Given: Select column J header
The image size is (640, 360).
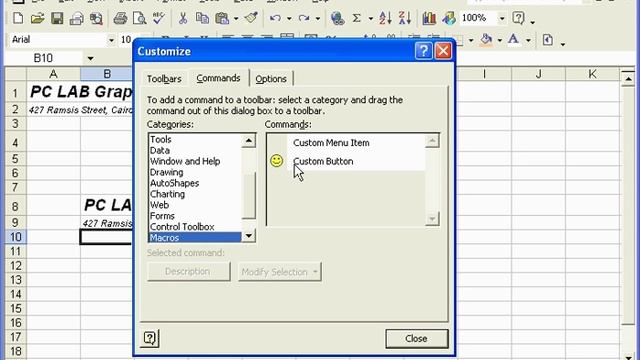Looking at the screenshot, I should [538, 74].
